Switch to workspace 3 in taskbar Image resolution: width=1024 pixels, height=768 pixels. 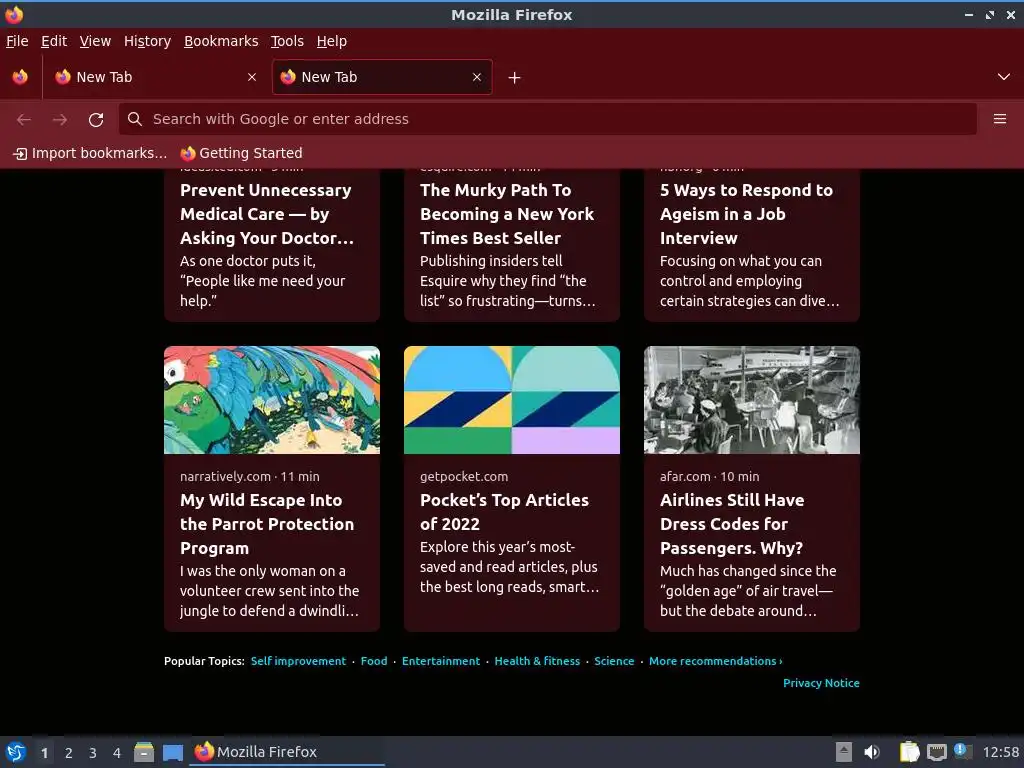tap(93, 753)
